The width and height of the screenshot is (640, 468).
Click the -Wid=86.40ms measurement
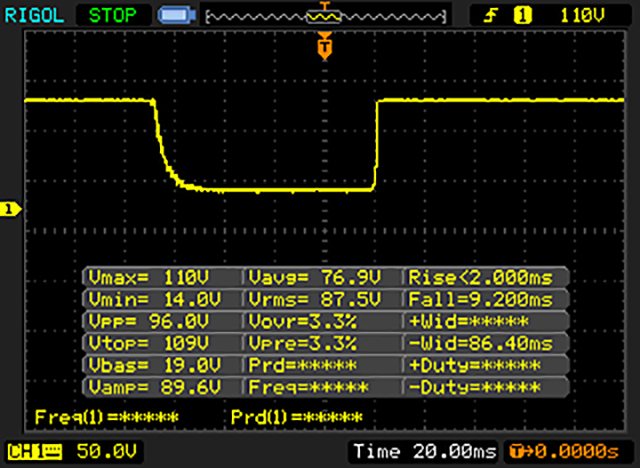point(484,343)
